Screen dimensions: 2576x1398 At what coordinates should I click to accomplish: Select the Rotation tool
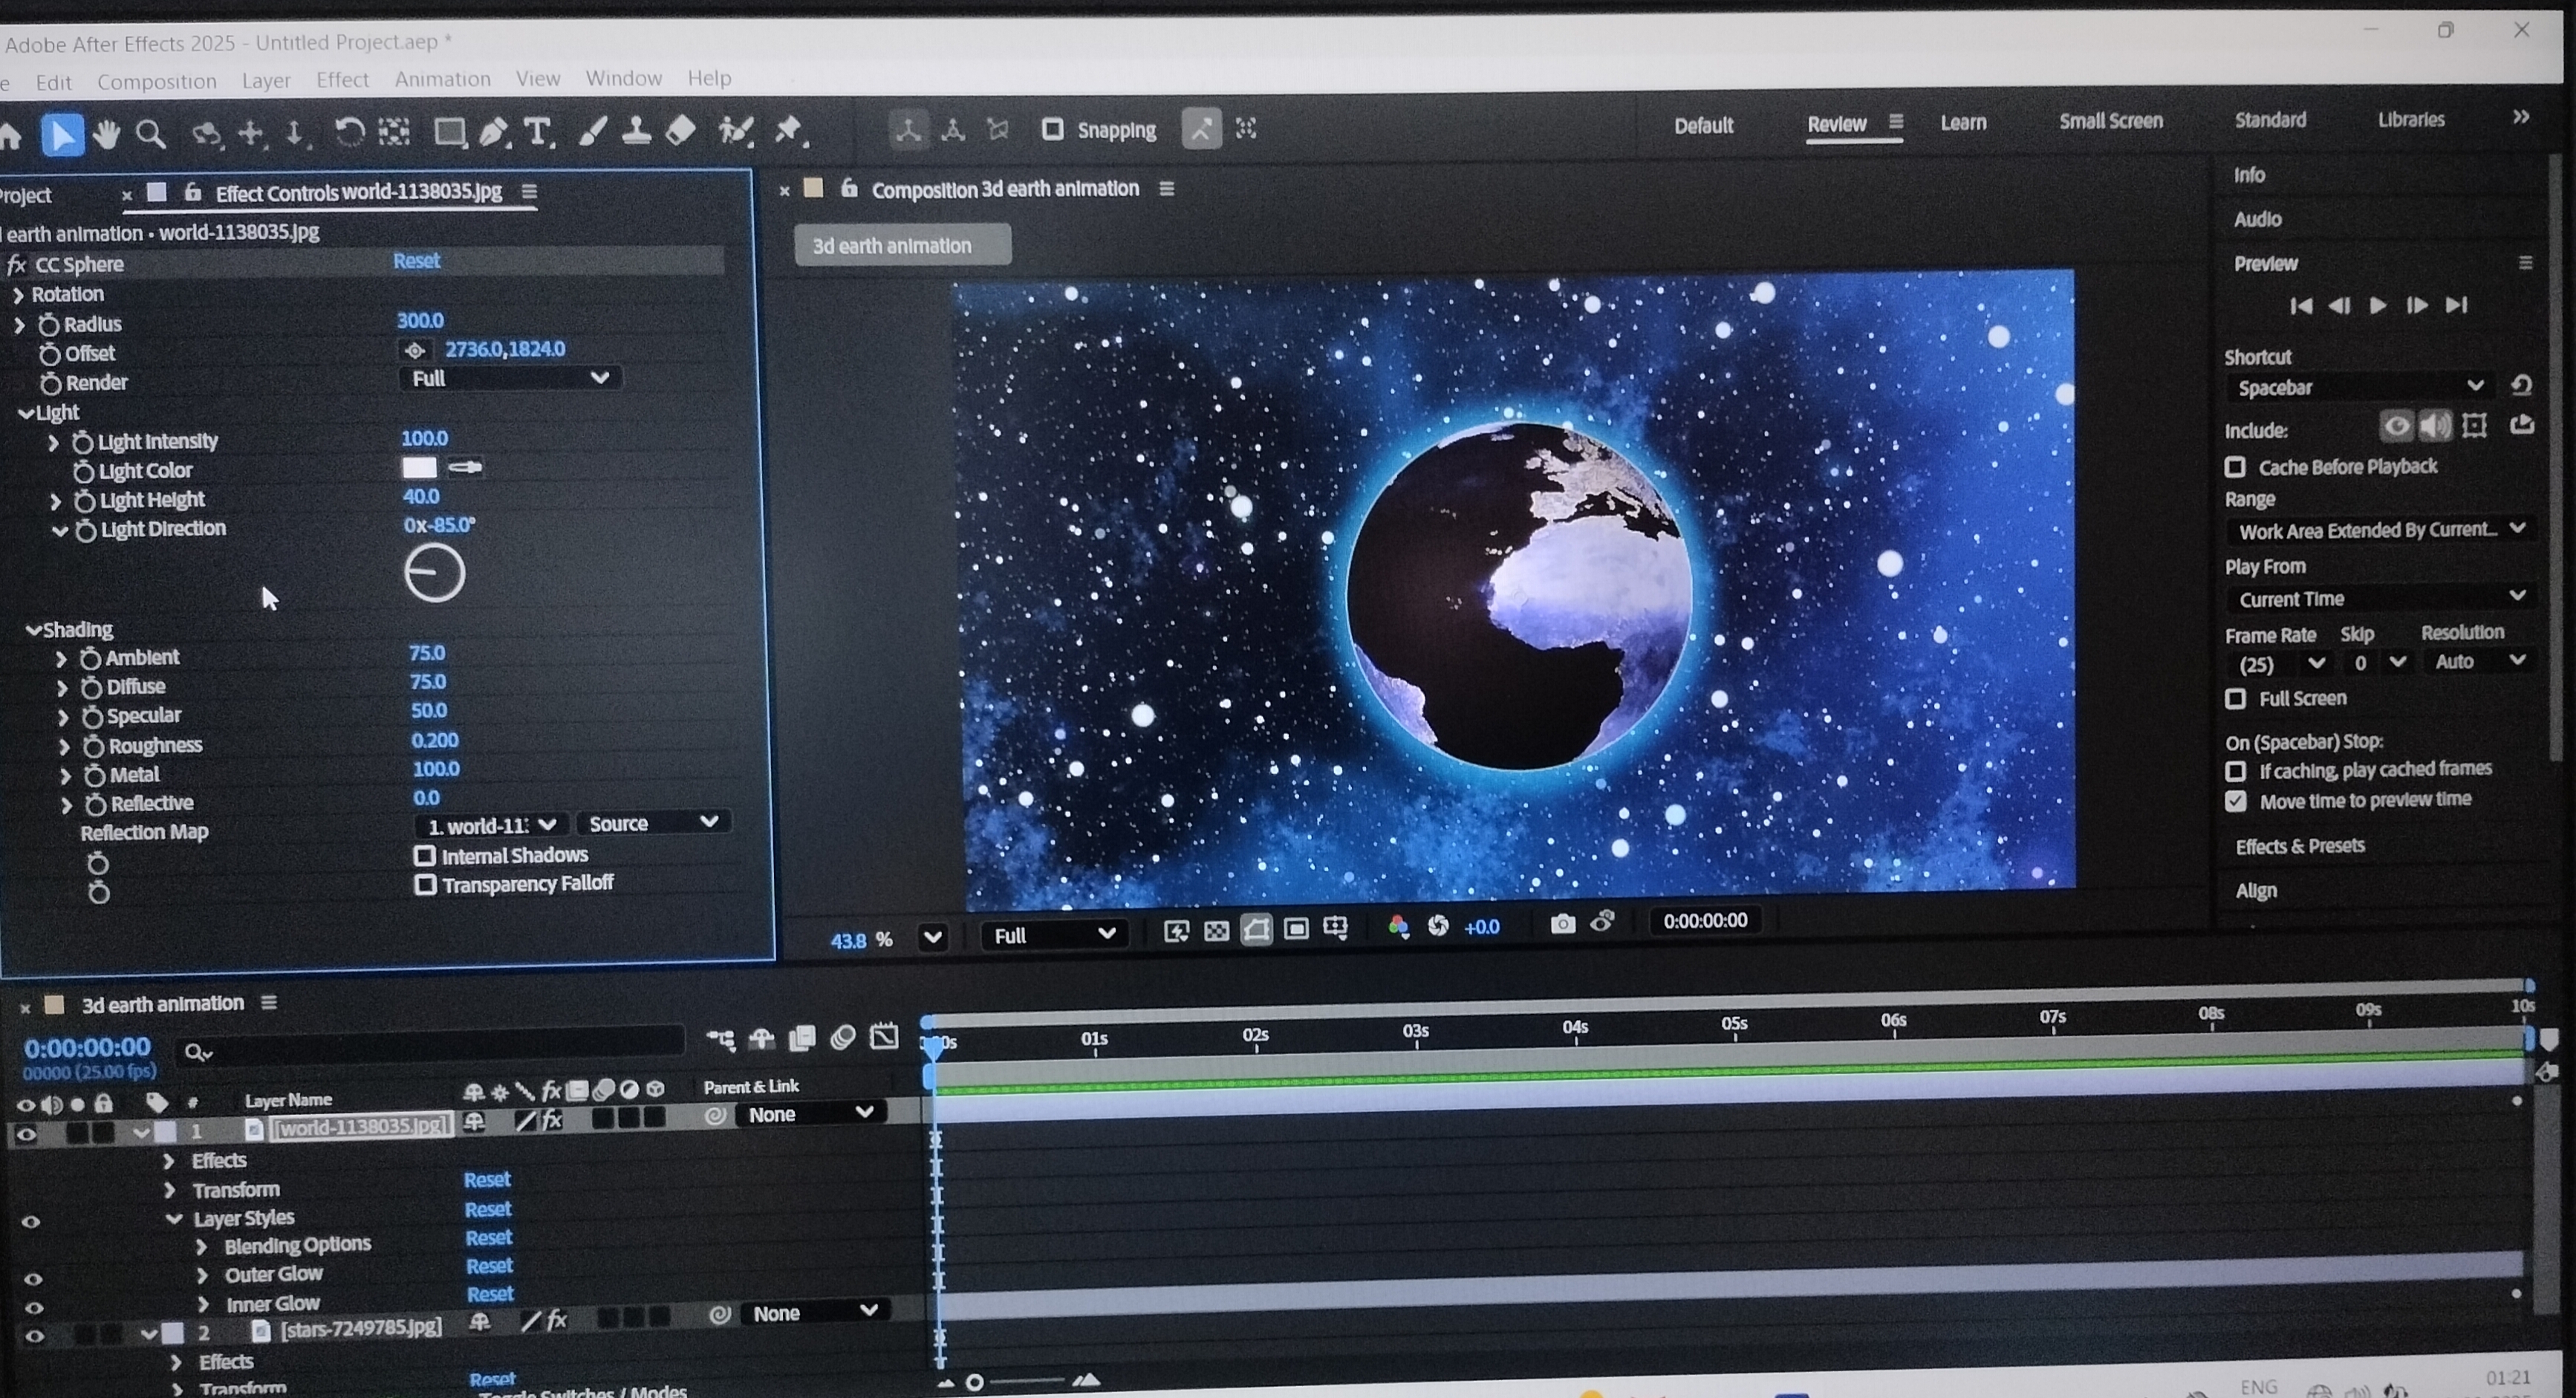coord(349,132)
